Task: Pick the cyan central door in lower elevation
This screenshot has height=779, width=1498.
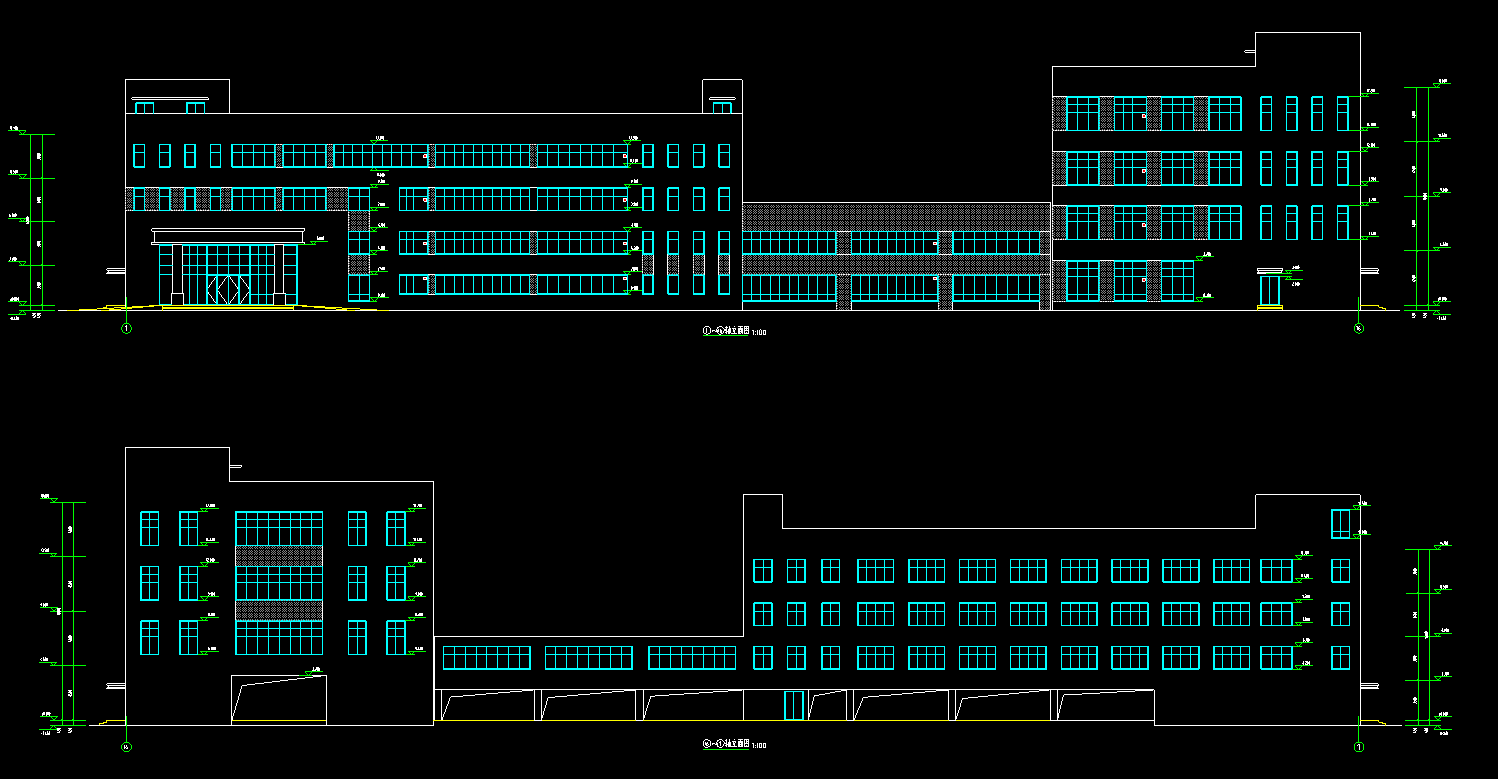Action: (793, 705)
